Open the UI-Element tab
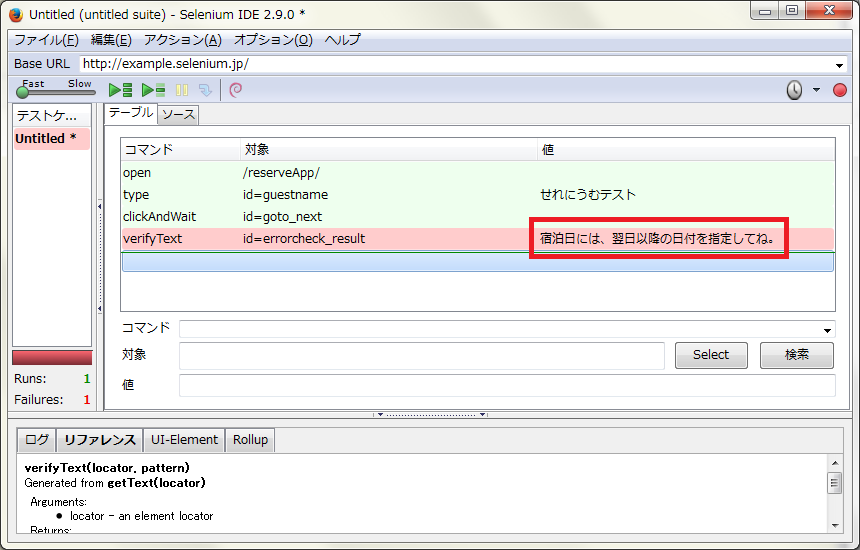 point(184,440)
